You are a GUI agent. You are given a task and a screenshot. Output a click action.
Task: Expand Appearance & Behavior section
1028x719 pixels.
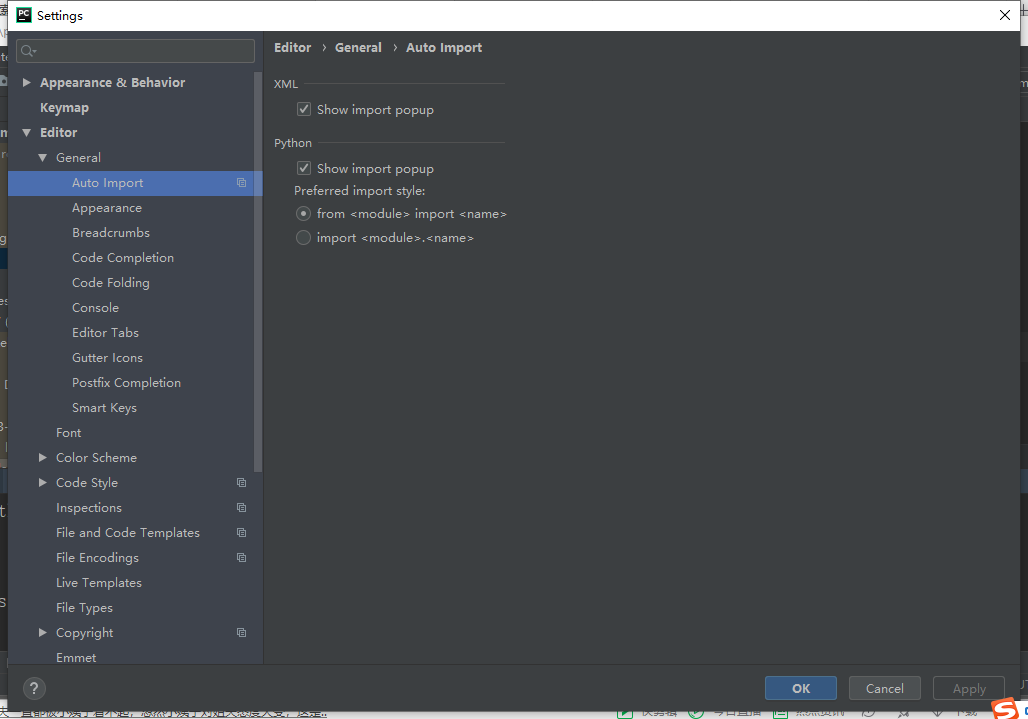27,83
